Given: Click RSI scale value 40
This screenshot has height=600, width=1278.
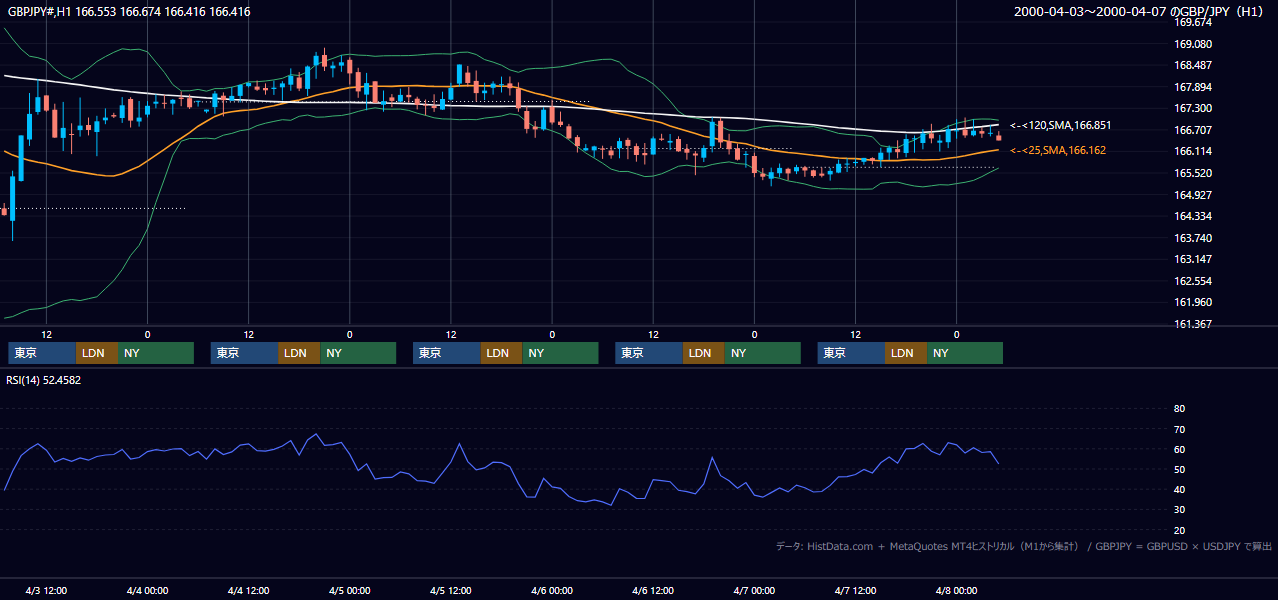Looking at the screenshot, I should (x=1179, y=489).
